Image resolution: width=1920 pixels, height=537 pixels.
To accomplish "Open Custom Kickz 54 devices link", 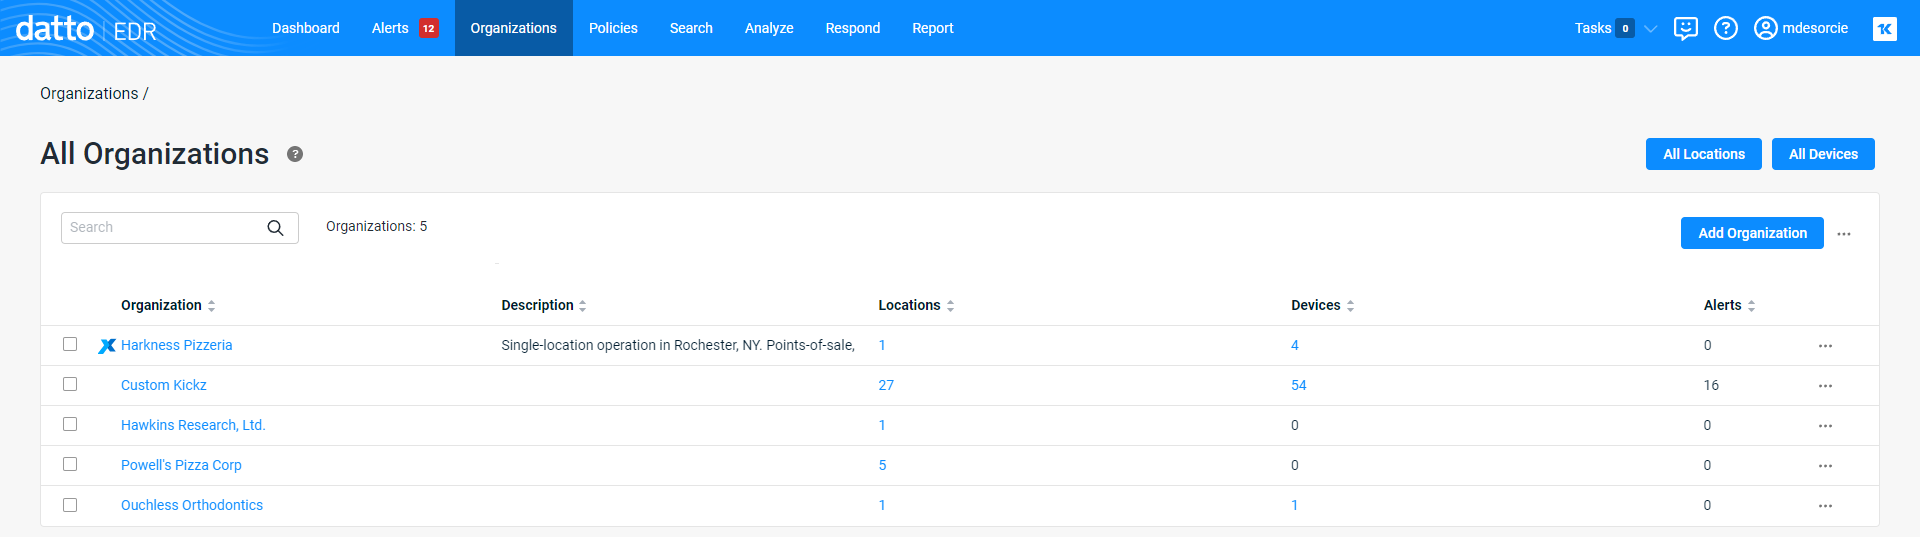I will coord(1299,385).
